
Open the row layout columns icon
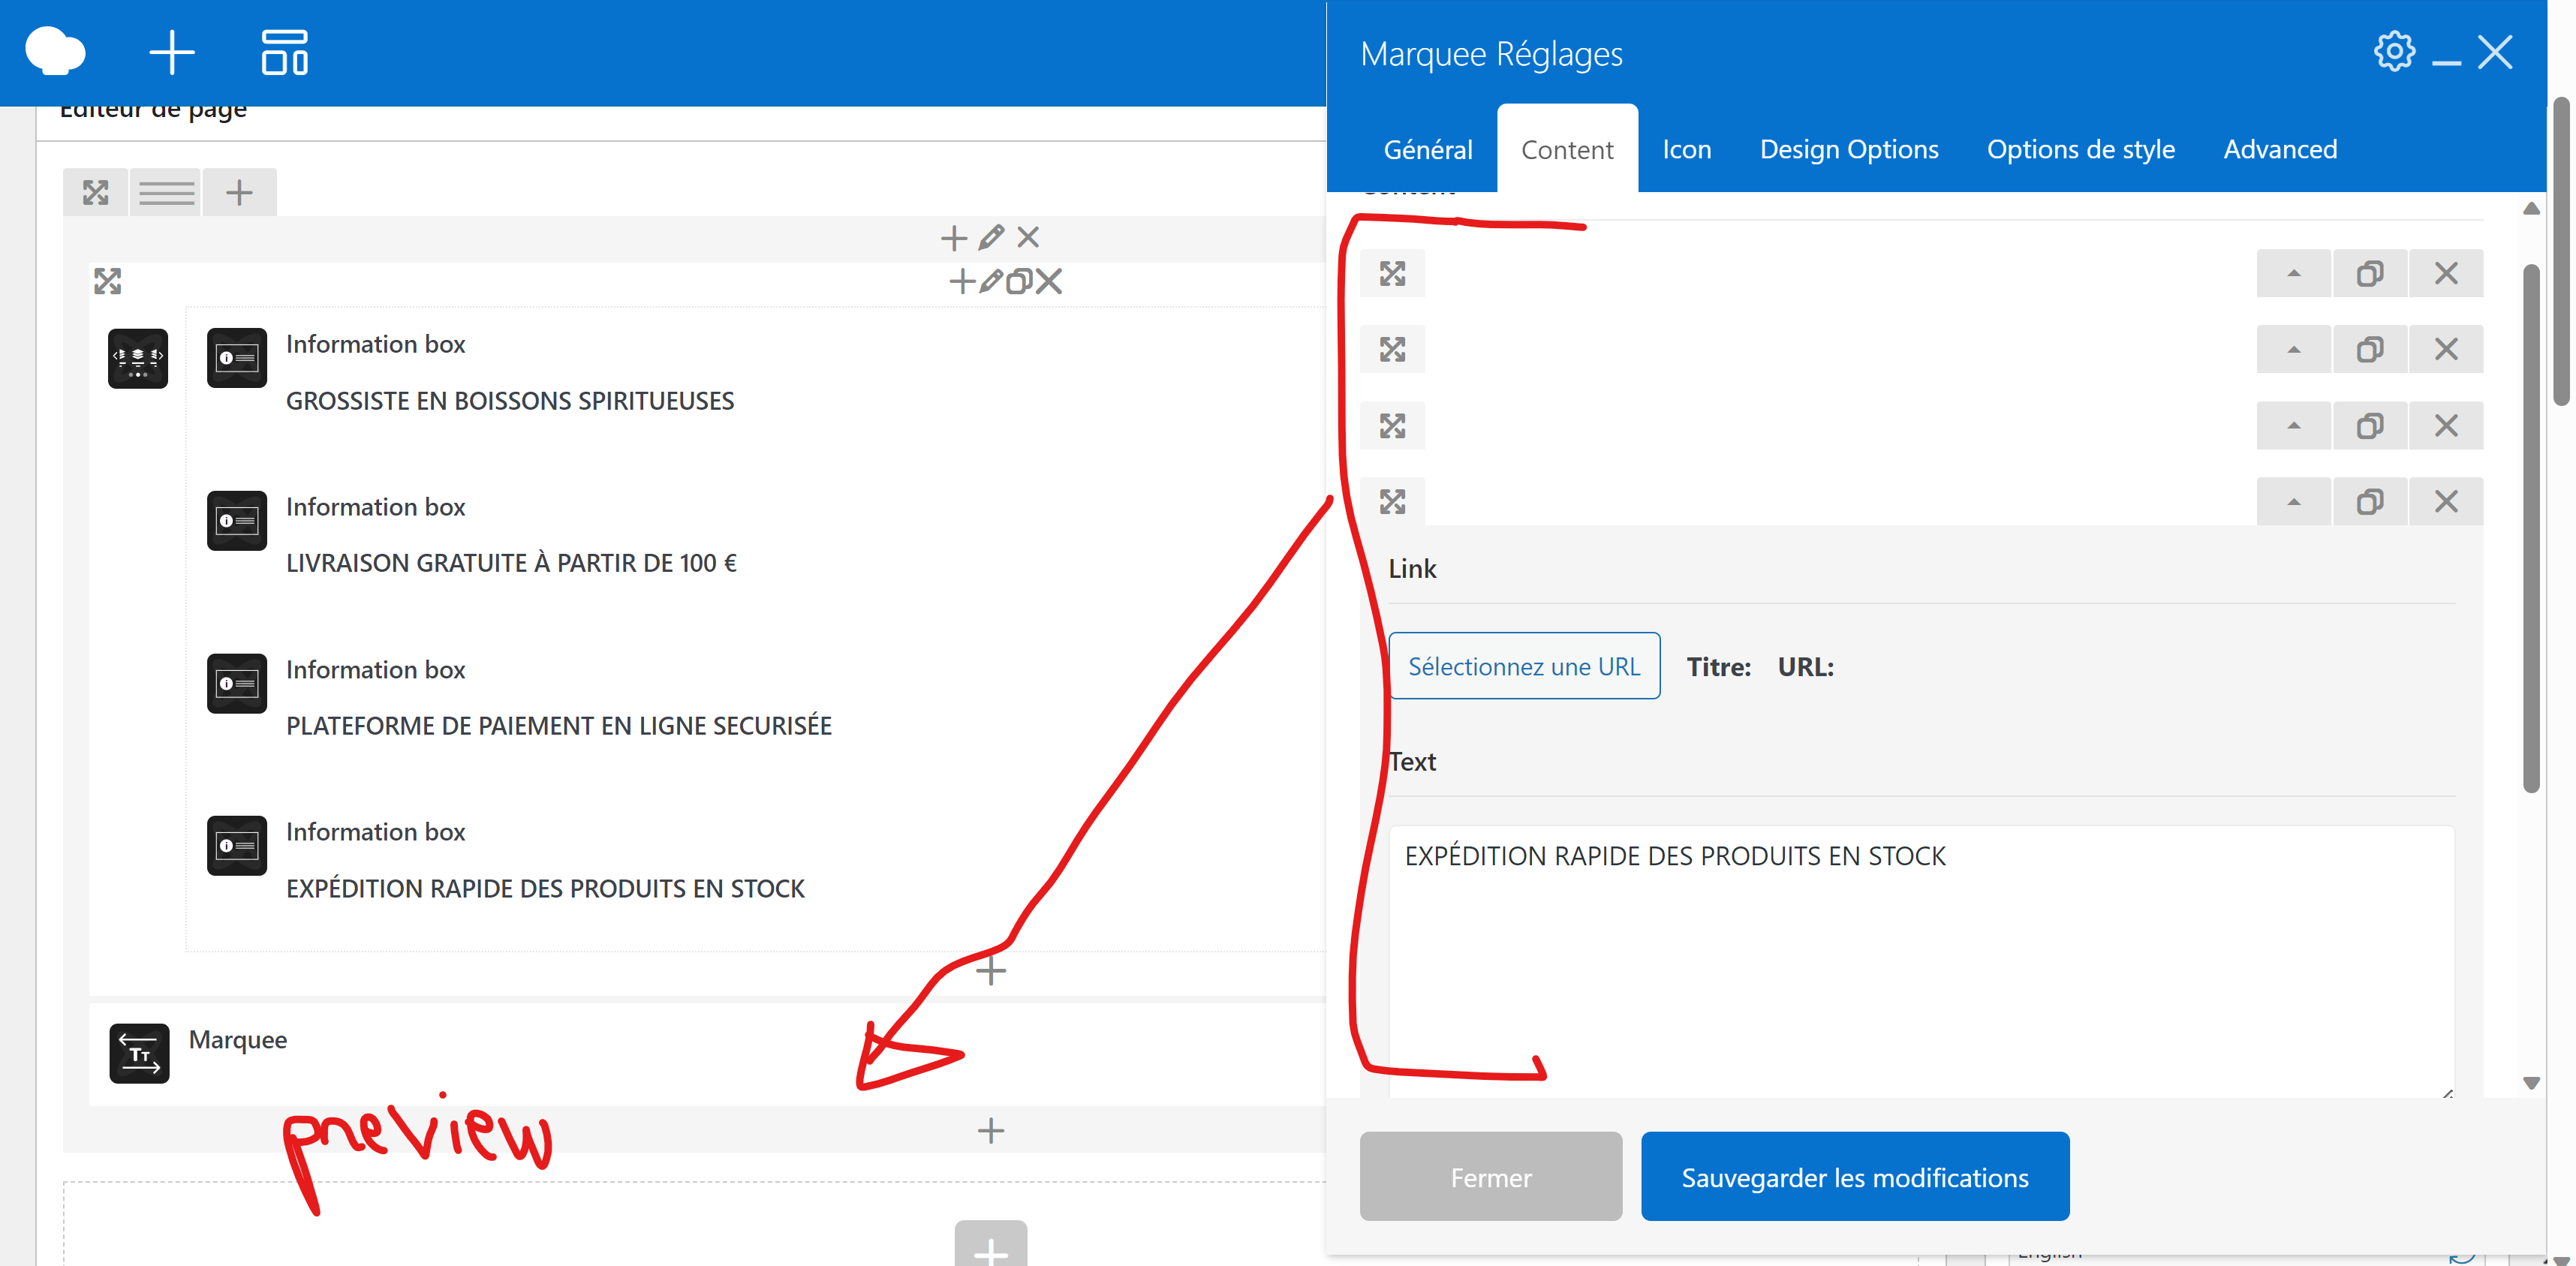166,192
